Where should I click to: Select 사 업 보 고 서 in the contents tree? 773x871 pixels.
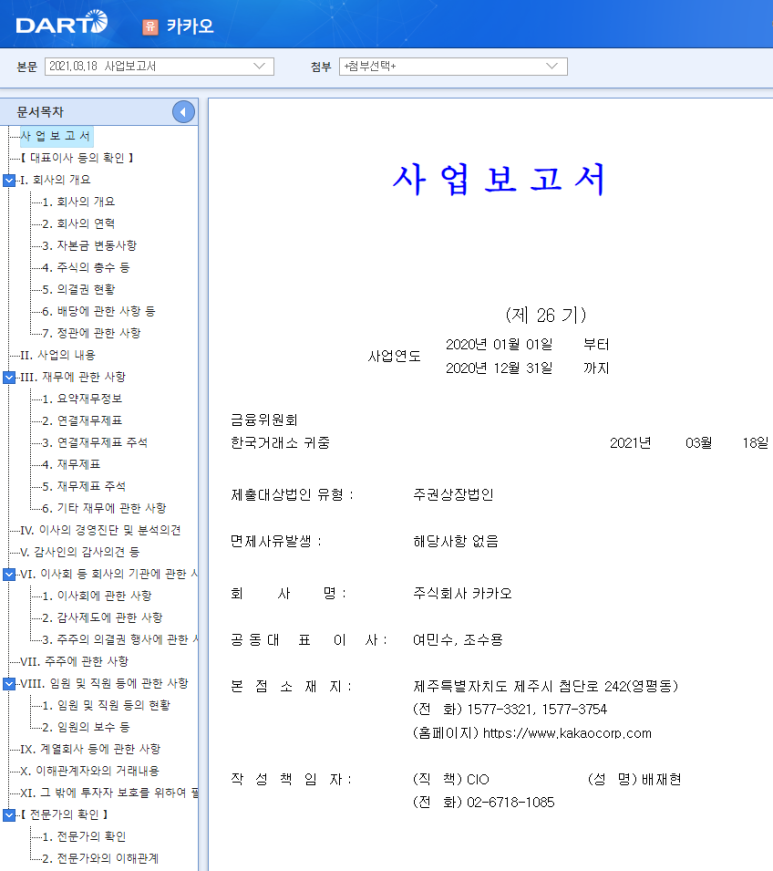(x=56, y=136)
